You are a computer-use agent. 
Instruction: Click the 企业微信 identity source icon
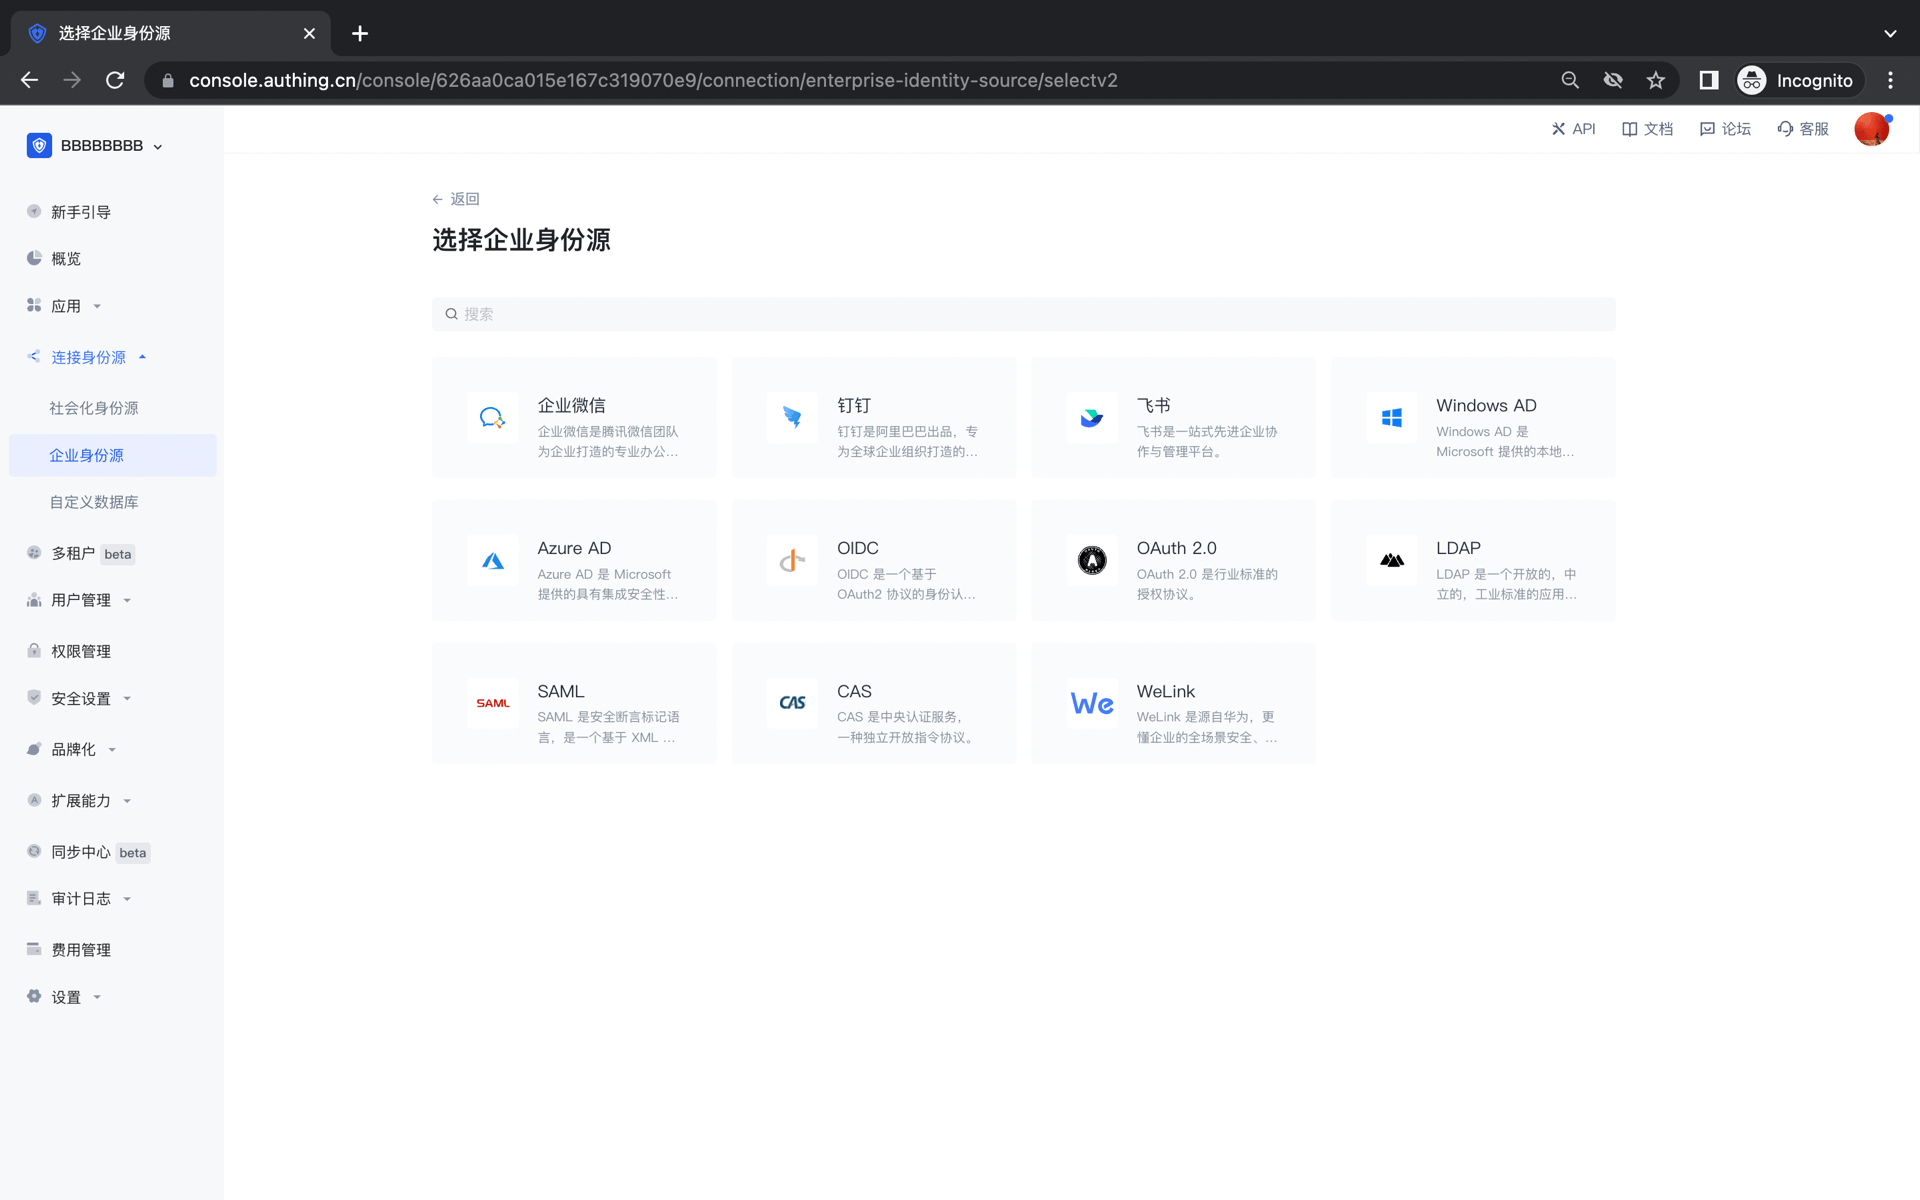492,418
